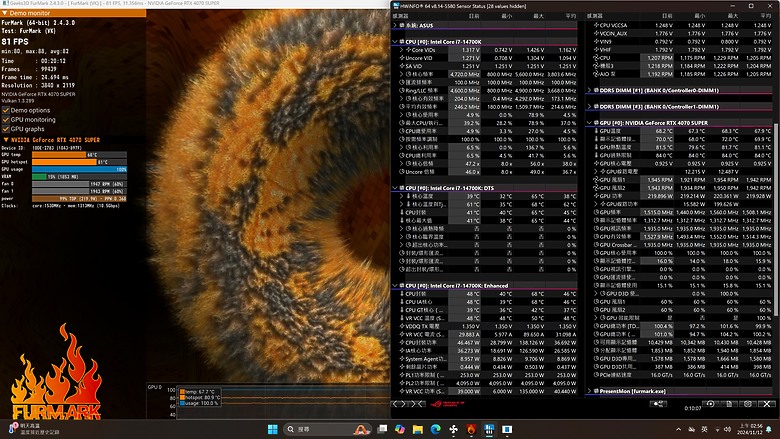Expand the DDR5 DIMM [#1] group
780x439 pixels.
click(589, 90)
